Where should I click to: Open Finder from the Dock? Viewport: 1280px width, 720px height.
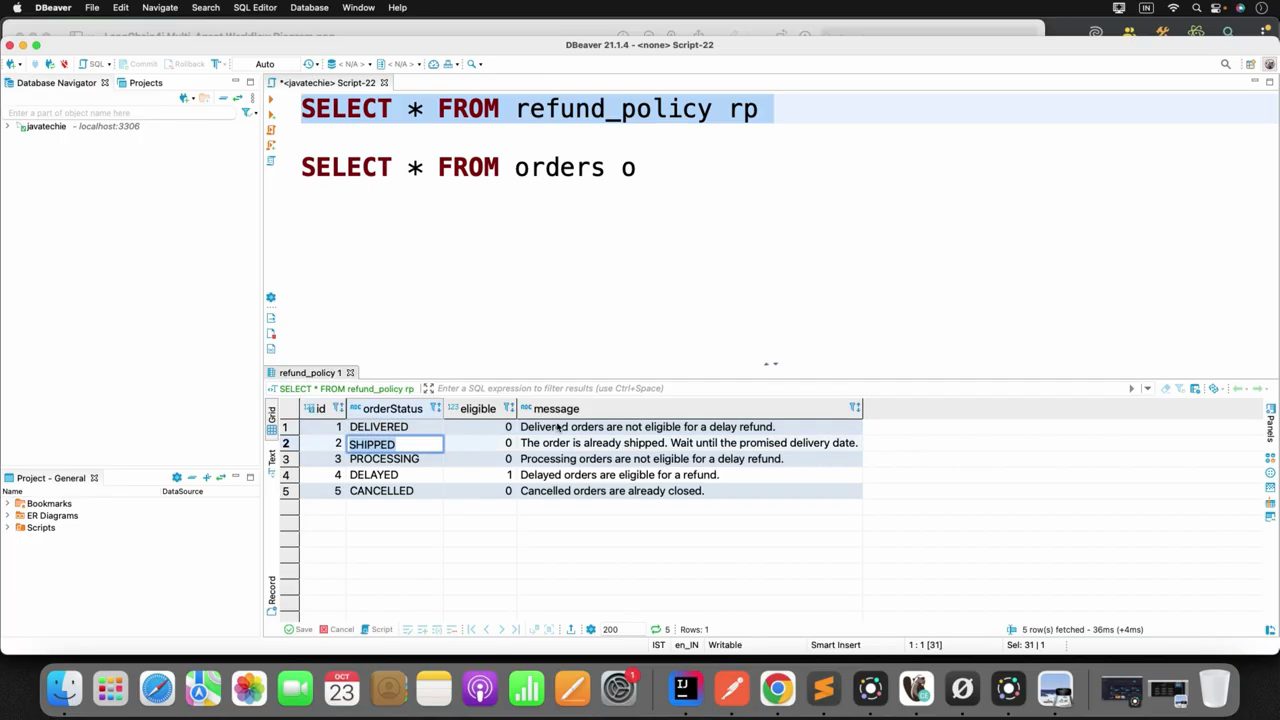(x=64, y=689)
